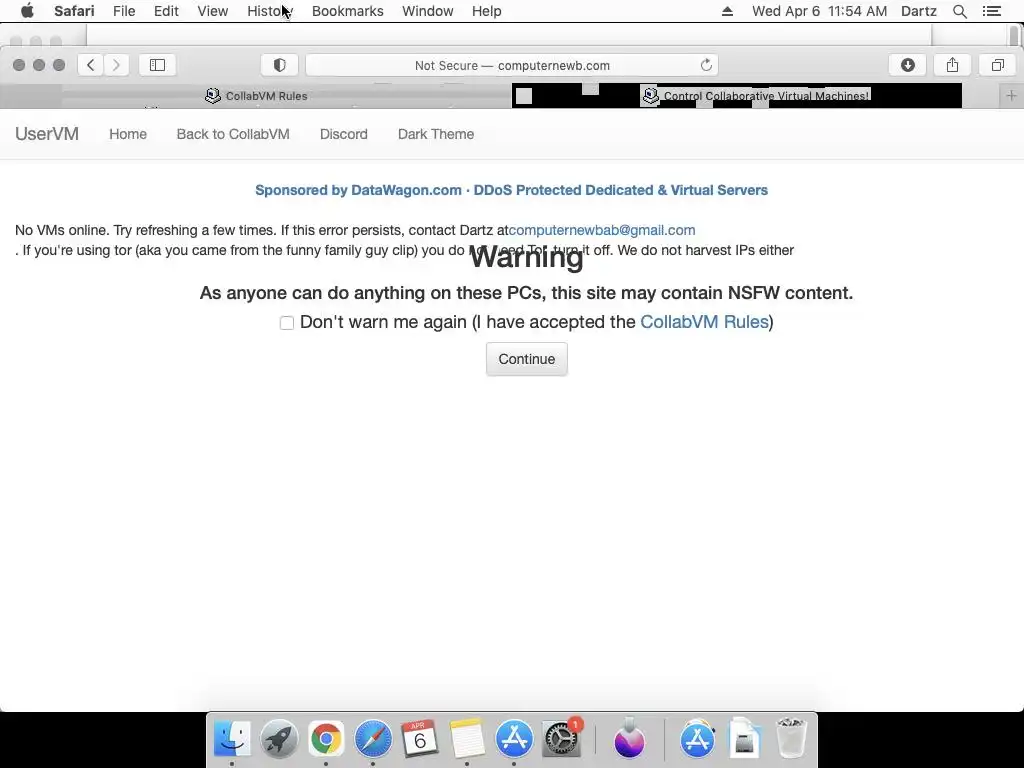
Task: Click the Home nav link
Action: (128, 134)
